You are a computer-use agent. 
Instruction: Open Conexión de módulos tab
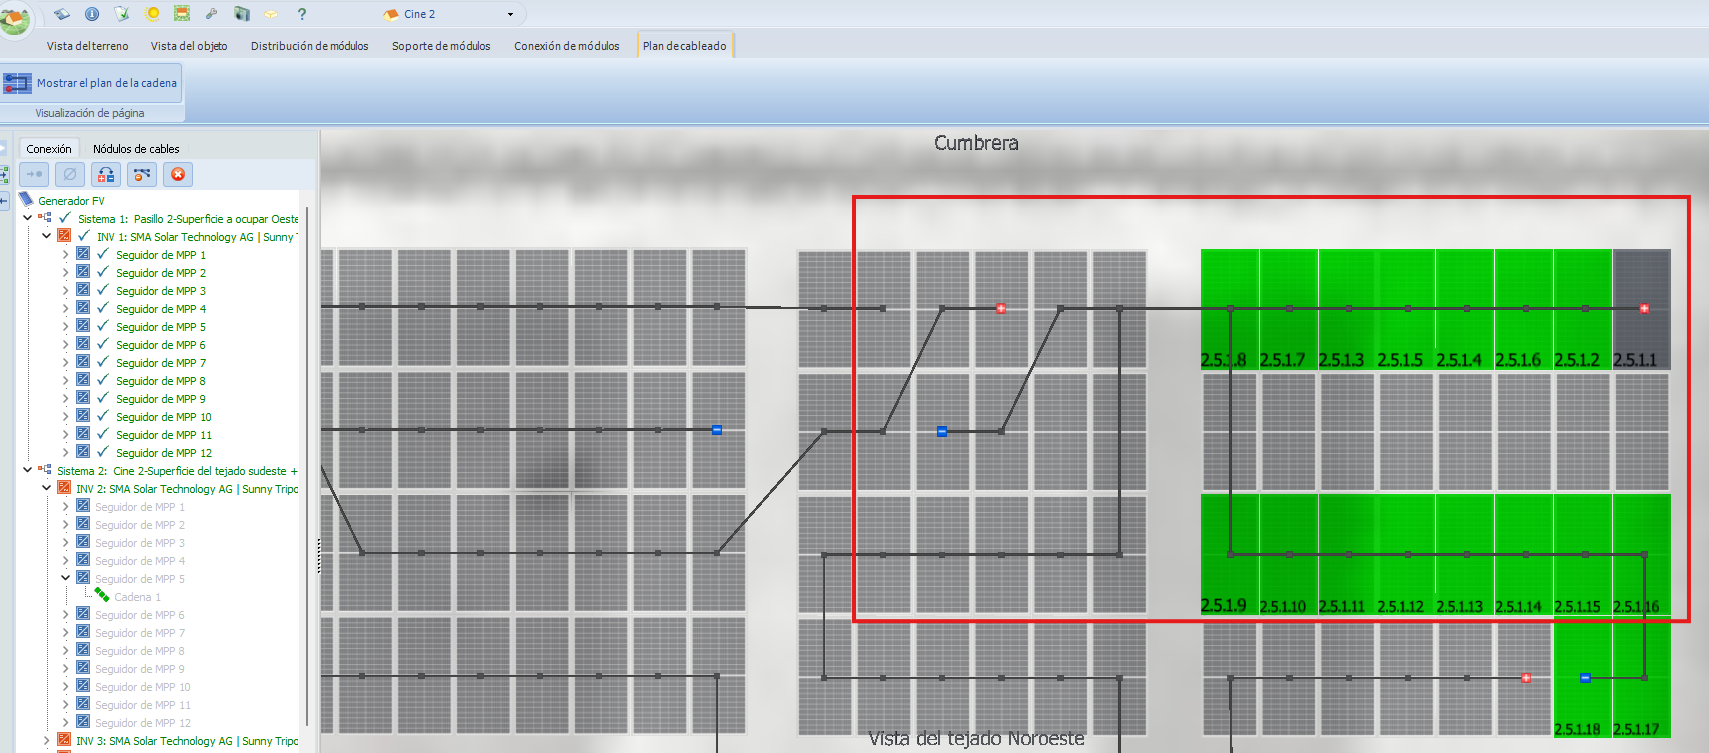567,46
